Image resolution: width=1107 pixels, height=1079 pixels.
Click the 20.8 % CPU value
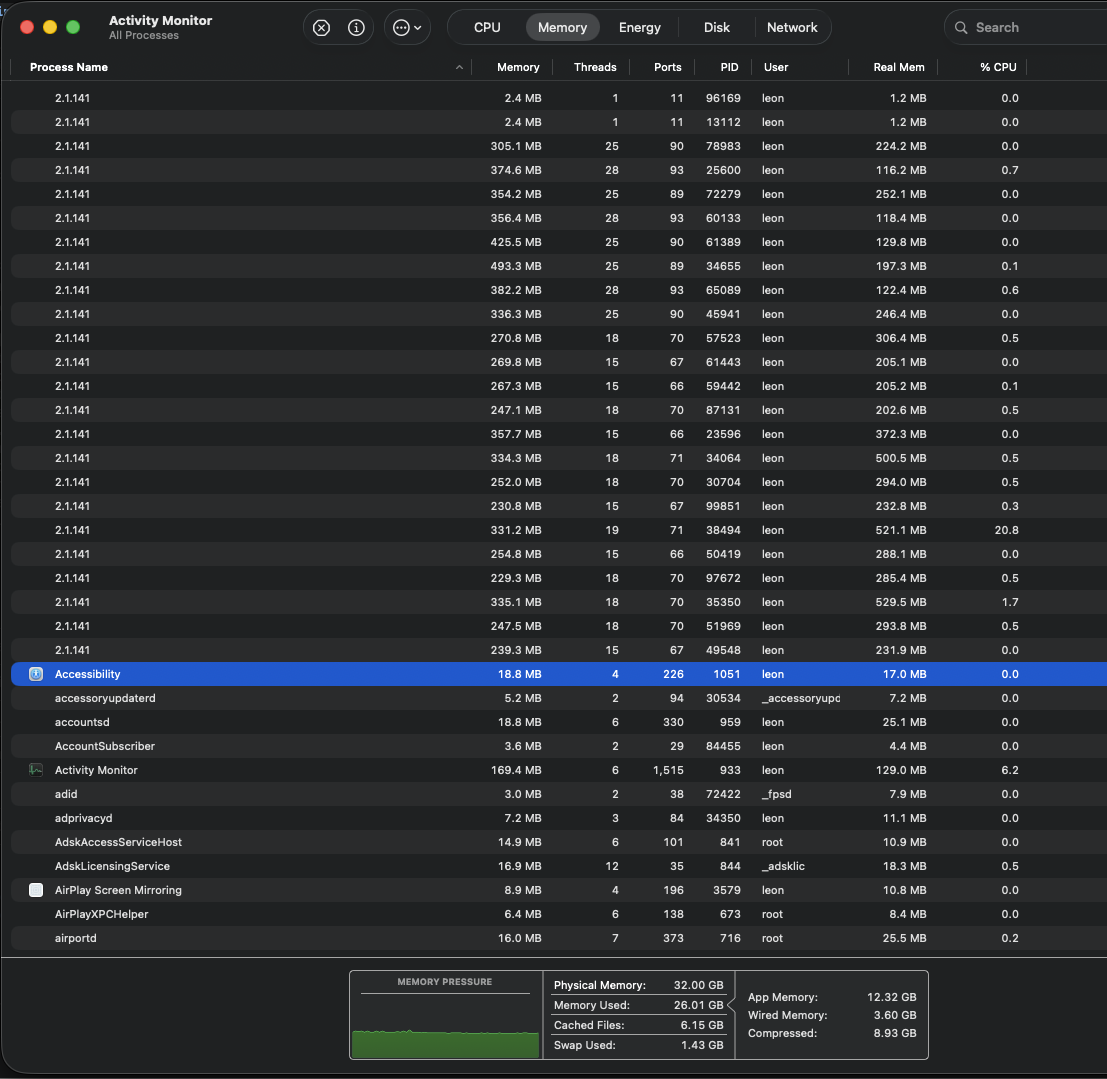tap(1006, 530)
